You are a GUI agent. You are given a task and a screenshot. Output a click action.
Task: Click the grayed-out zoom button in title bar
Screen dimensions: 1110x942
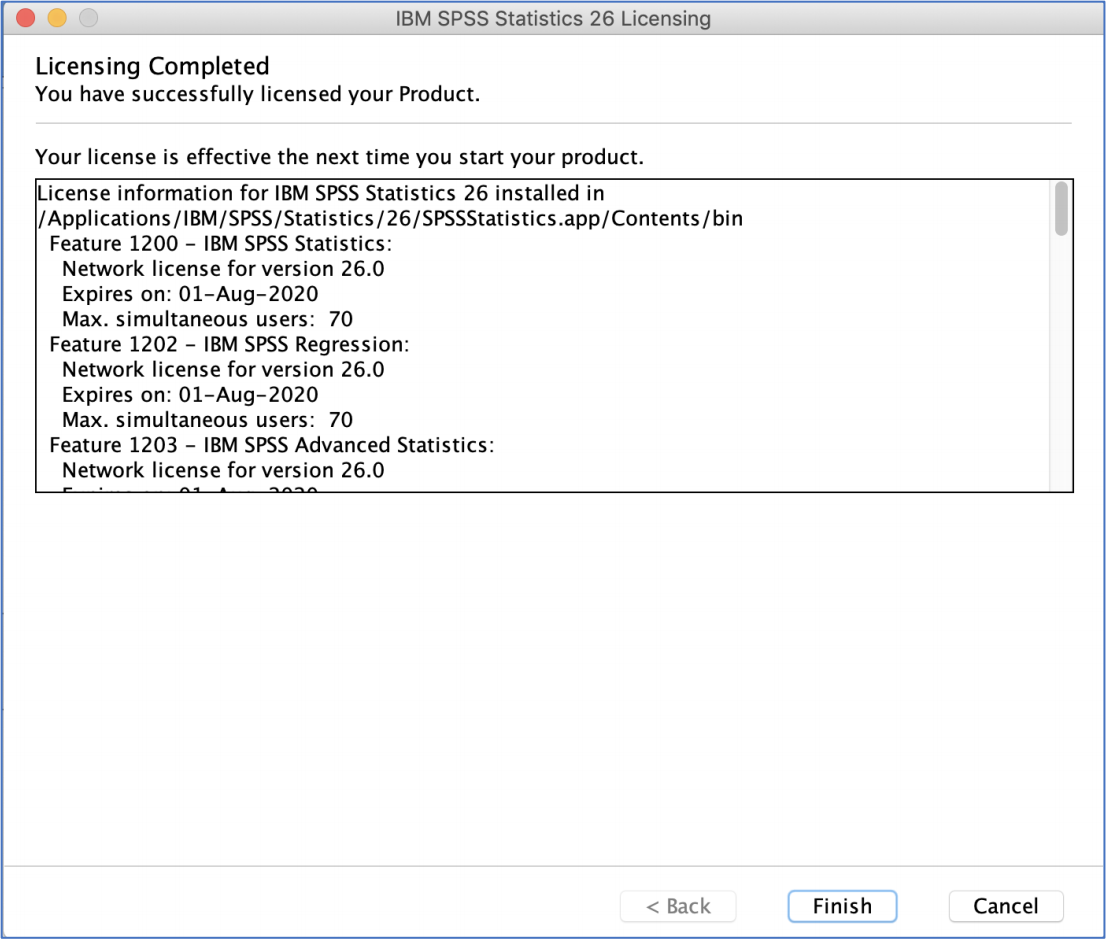[x=88, y=18]
